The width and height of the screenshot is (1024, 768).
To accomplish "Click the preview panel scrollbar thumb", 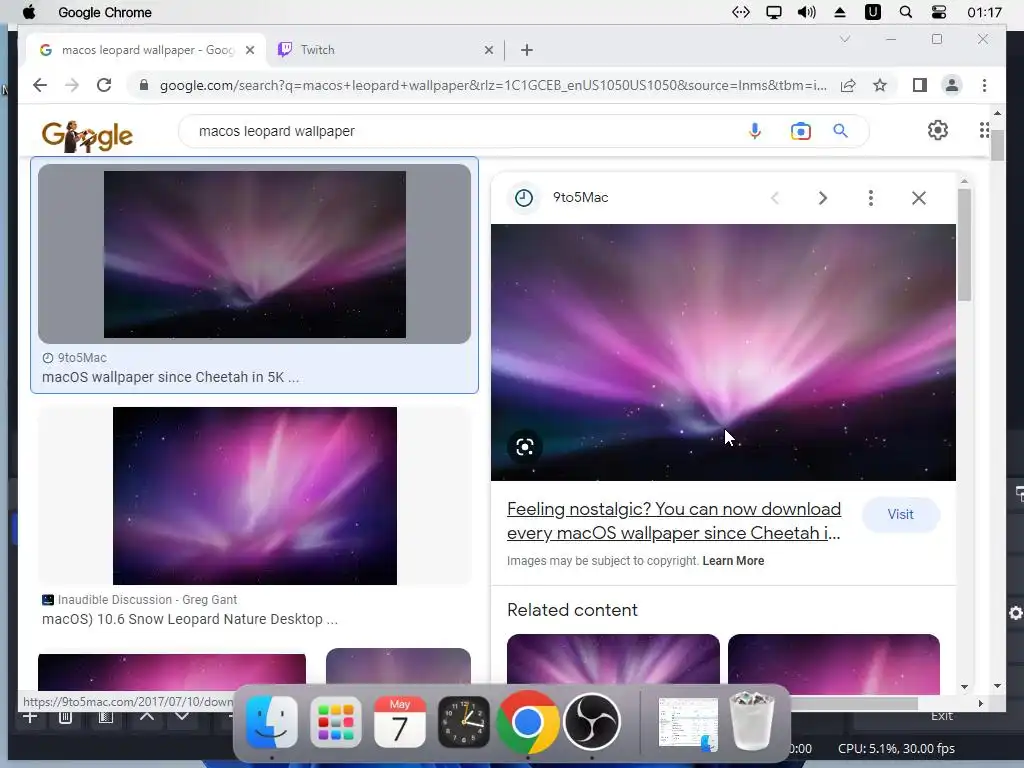I will [964, 245].
